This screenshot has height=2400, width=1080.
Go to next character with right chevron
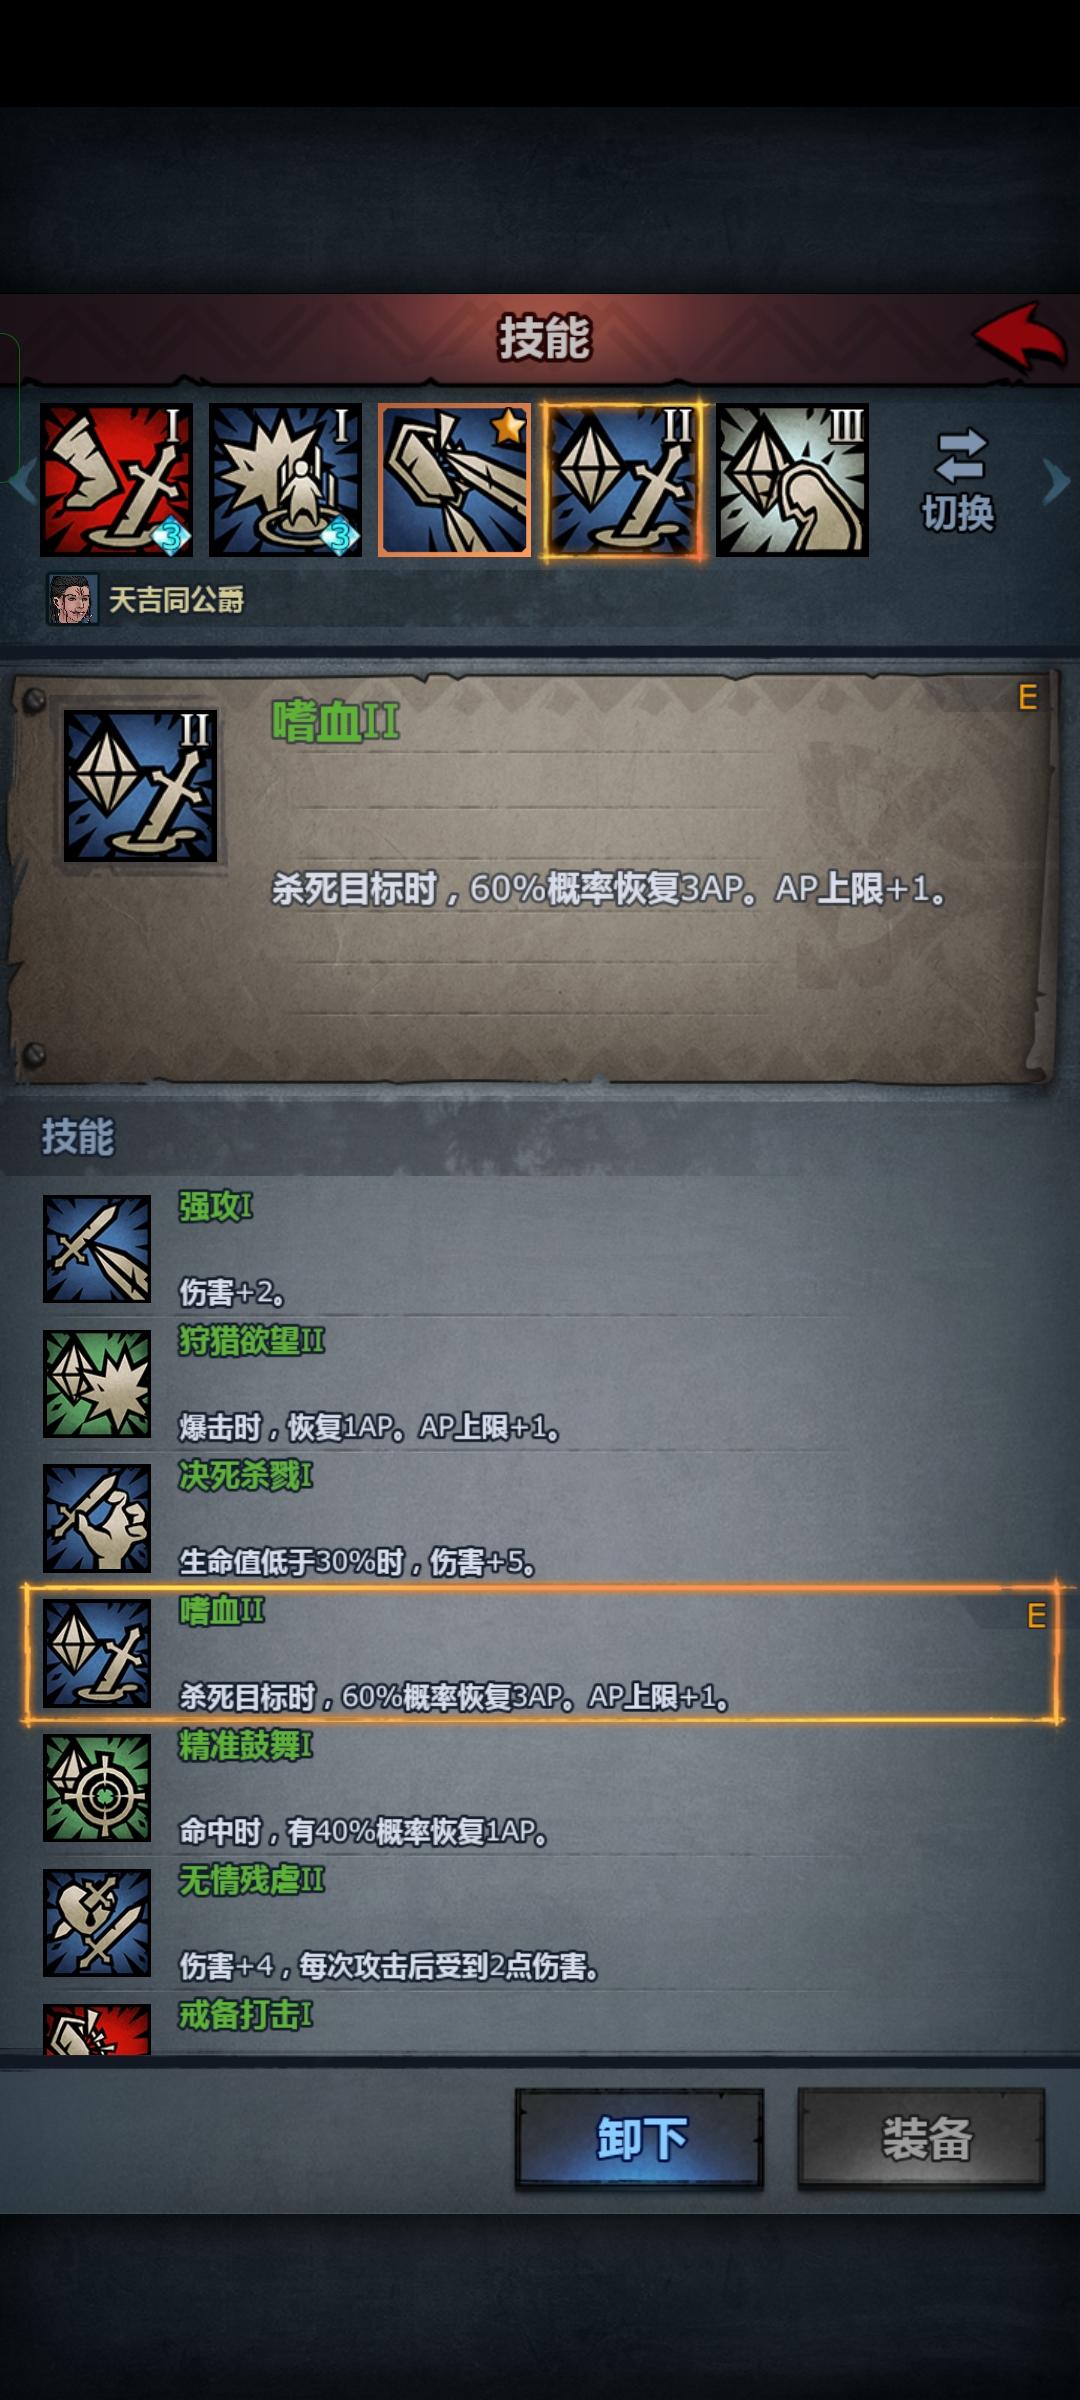(x=1056, y=481)
